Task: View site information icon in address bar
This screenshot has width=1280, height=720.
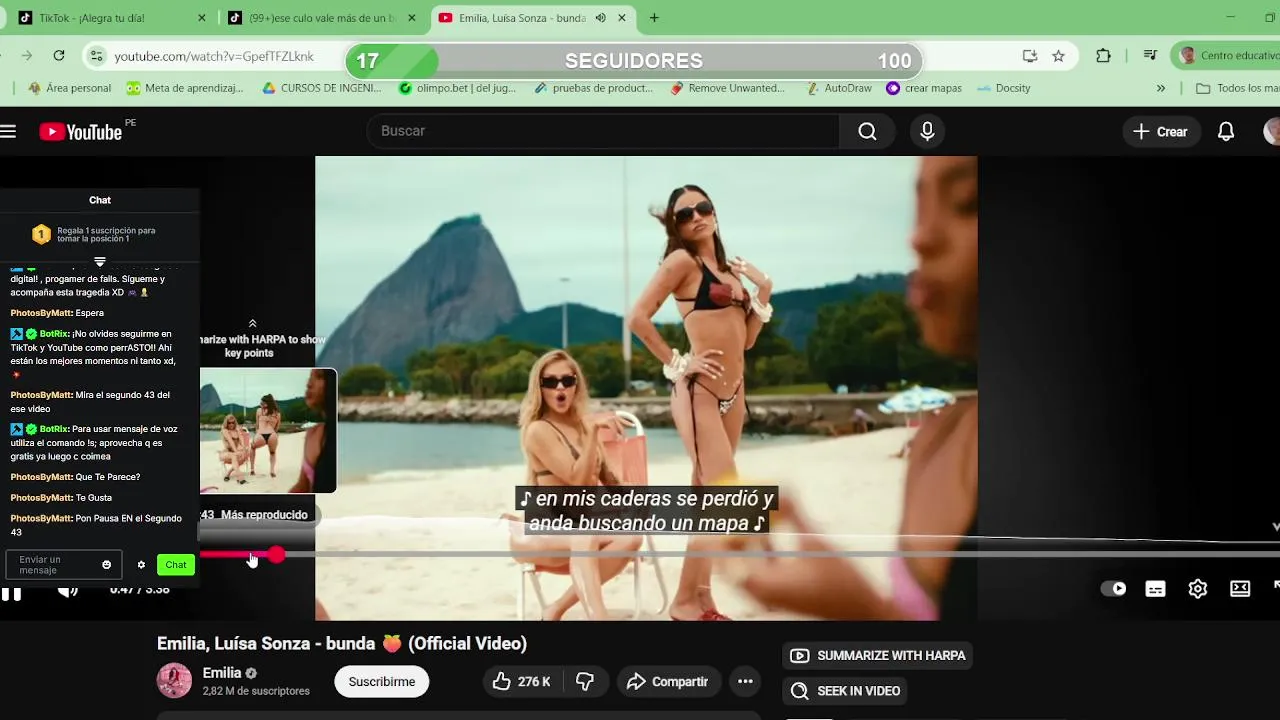Action: click(x=97, y=56)
